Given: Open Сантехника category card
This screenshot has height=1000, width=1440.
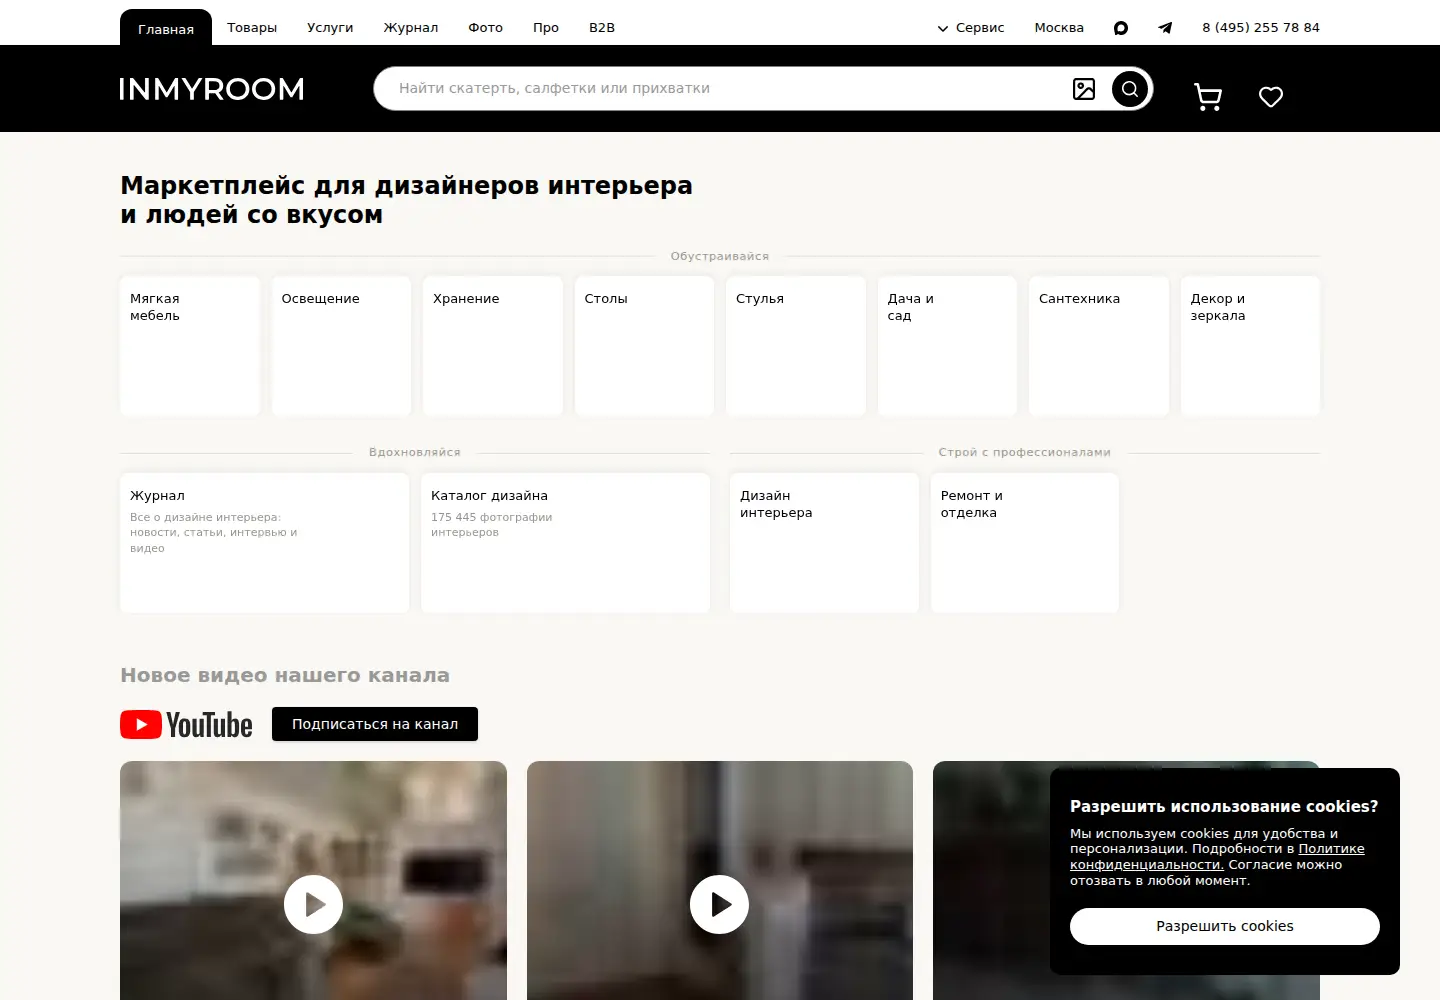Looking at the screenshot, I should click(1099, 346).
